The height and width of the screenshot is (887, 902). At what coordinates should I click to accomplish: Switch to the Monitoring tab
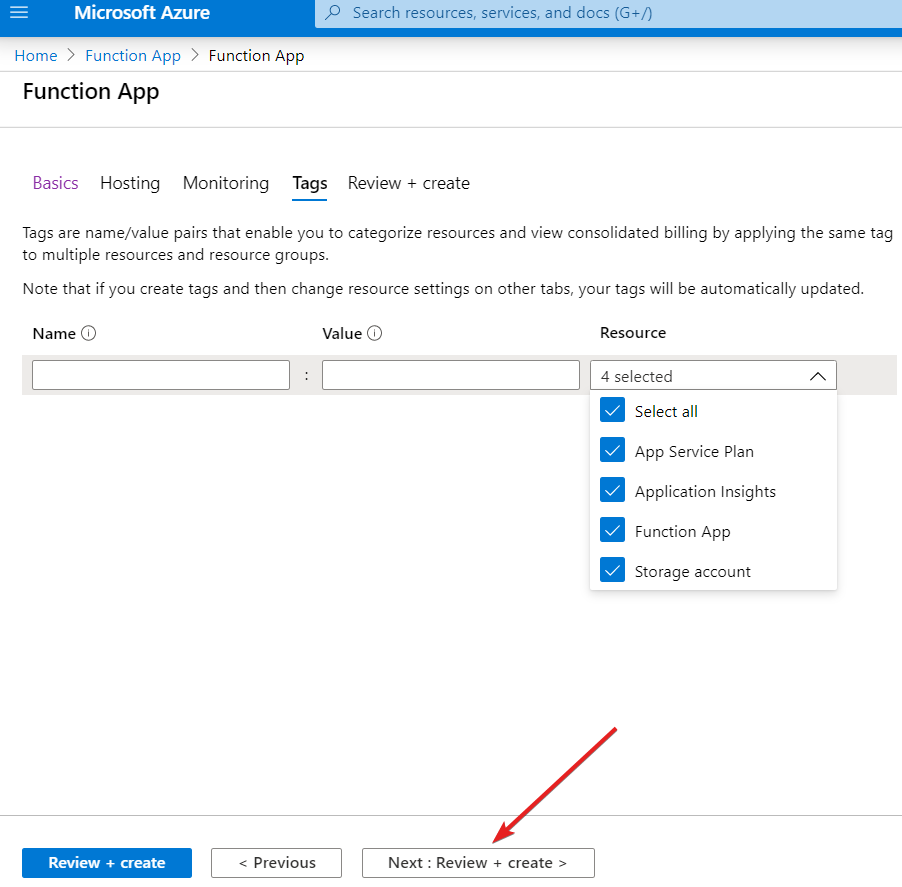pos(226,183)
